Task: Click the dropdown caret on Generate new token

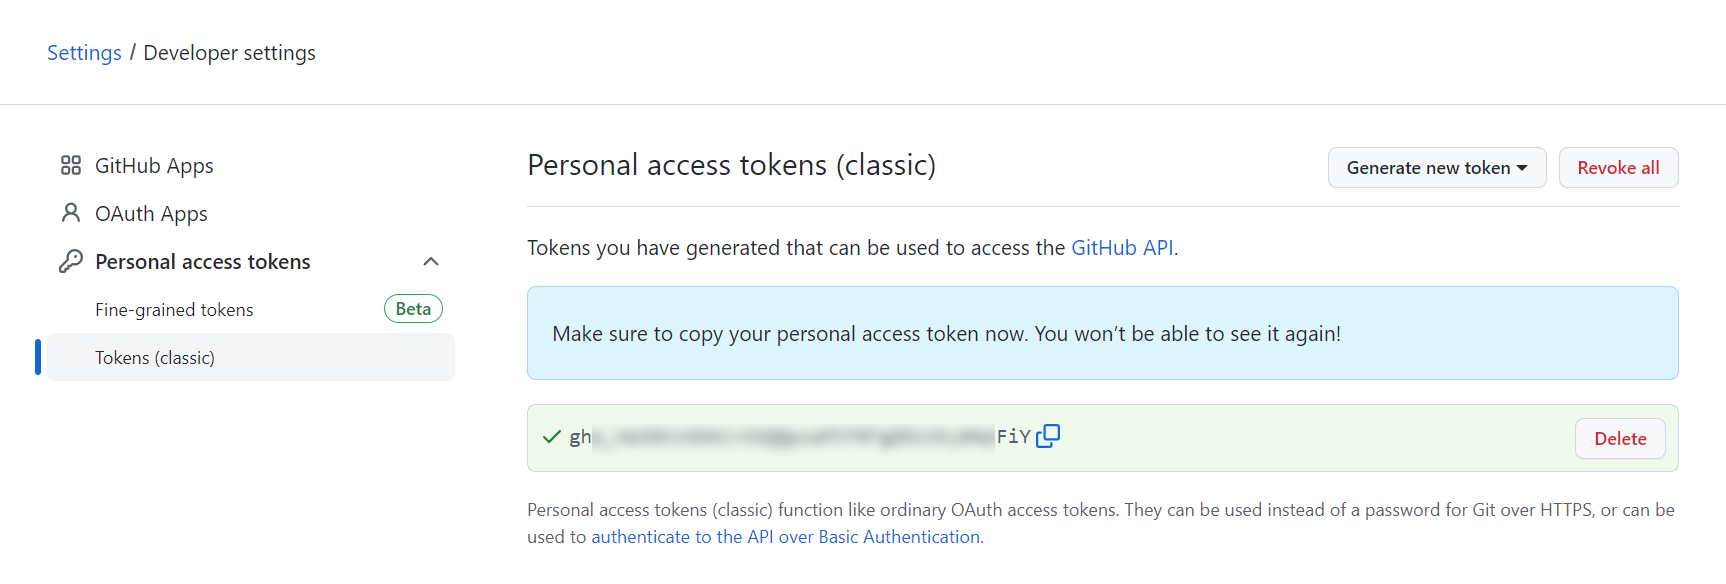Action: point(1522,168)
